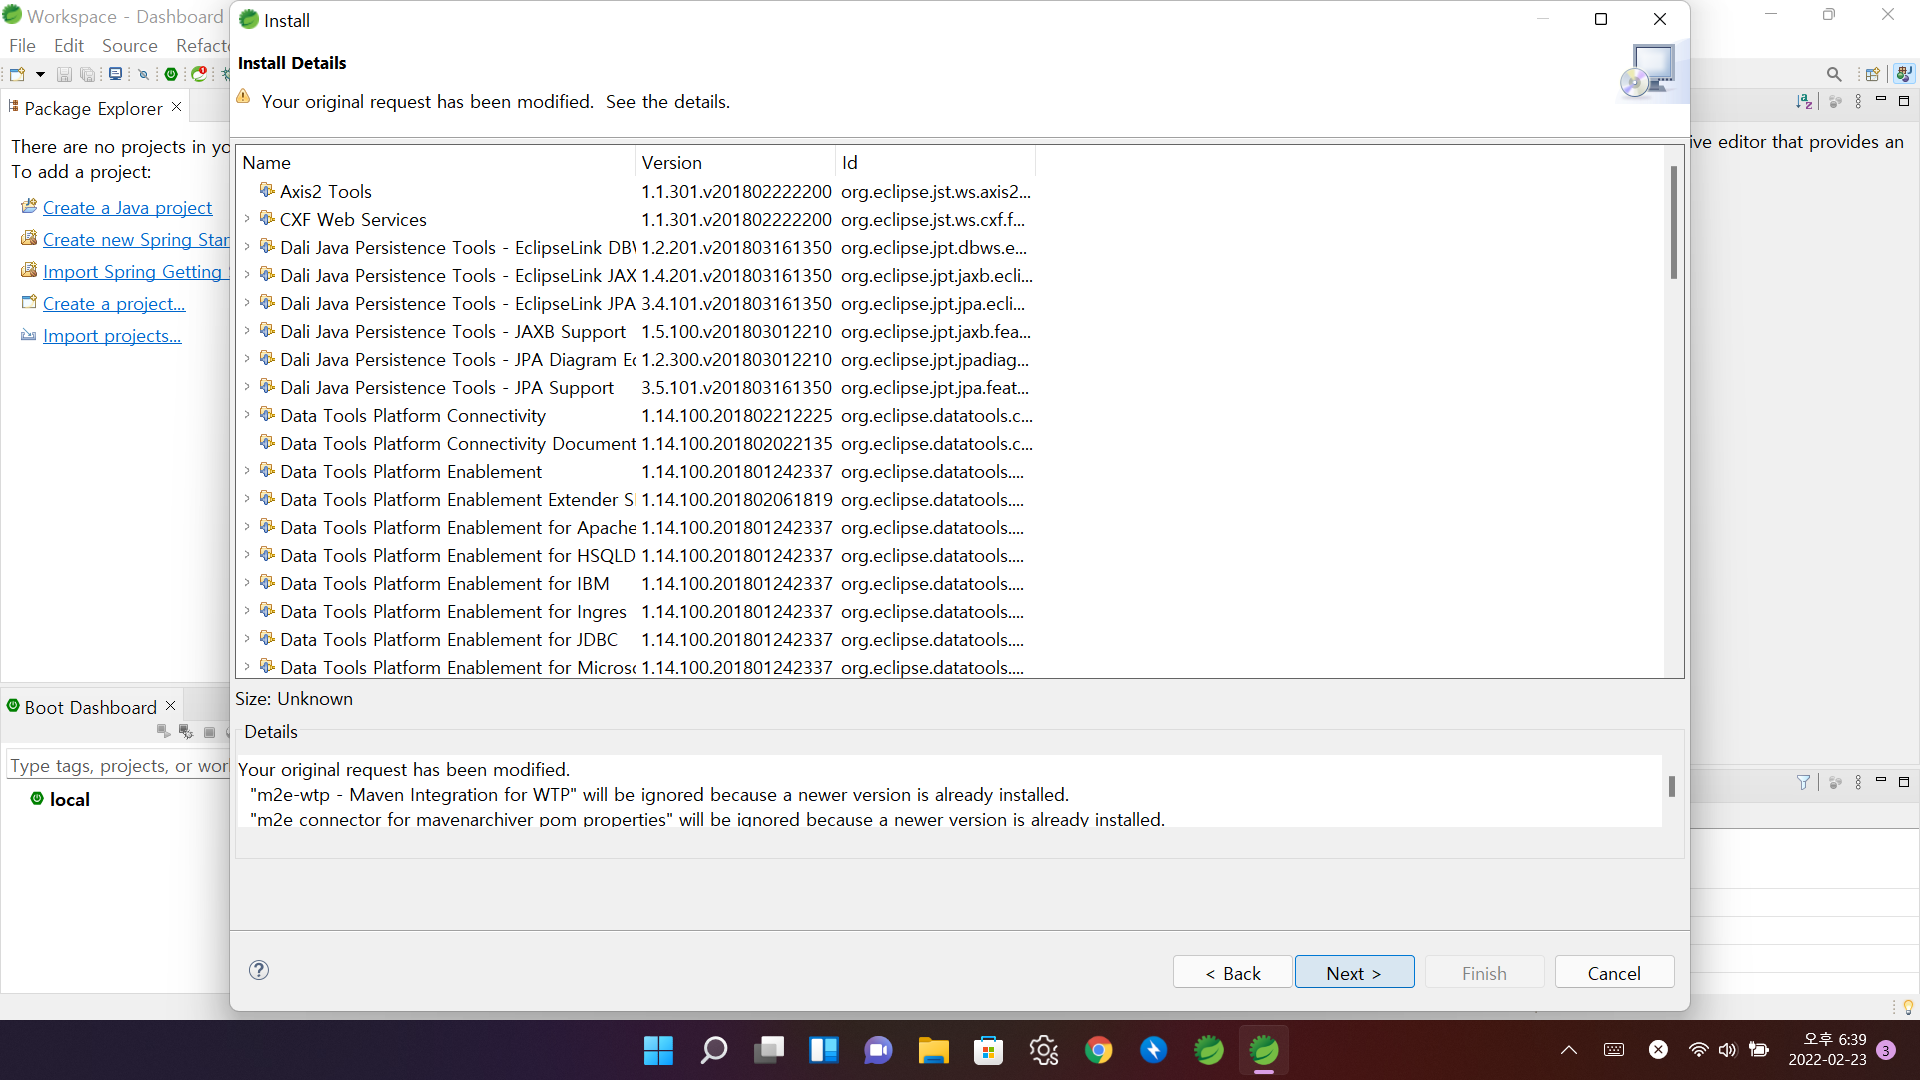
Task: Click the magnifier search icon in toolbar
Action: point(1833,74)
